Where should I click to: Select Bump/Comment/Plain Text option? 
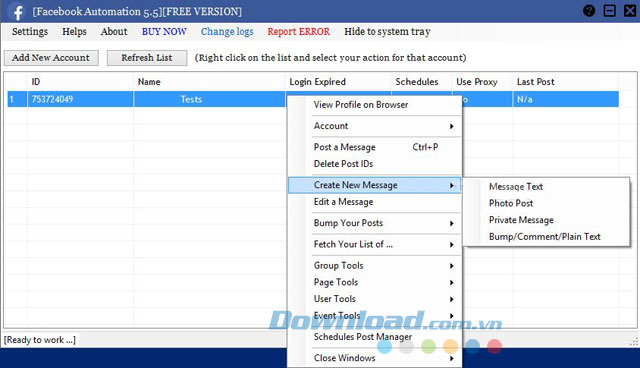(547, 237)
